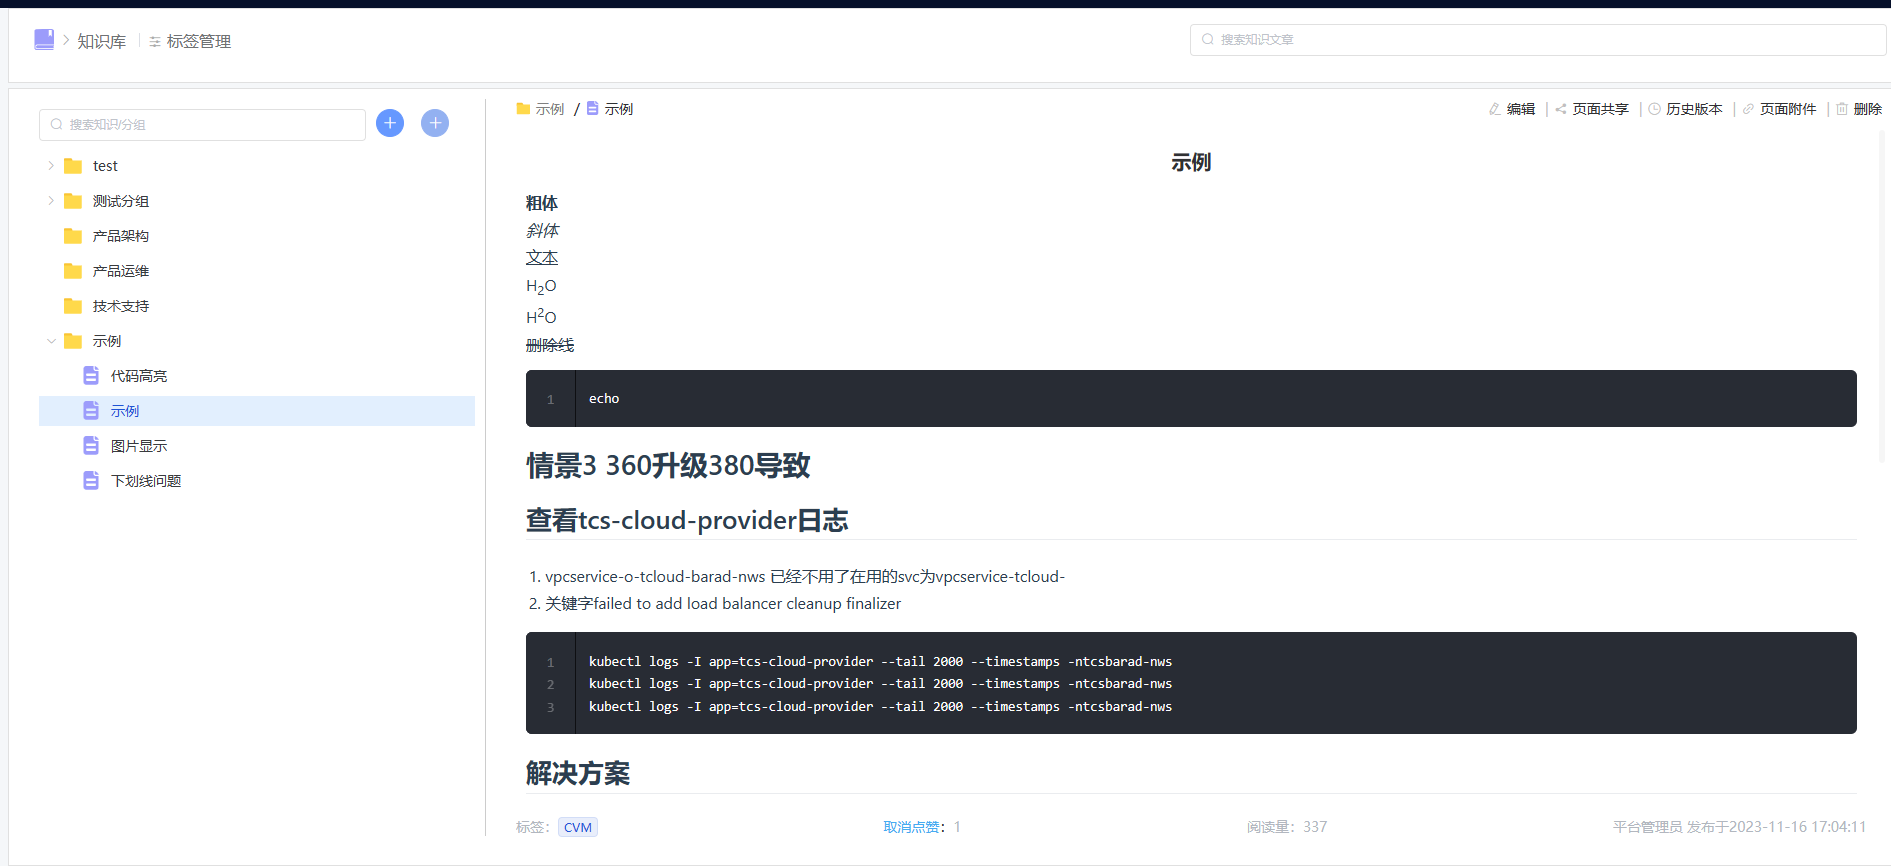Click 示例 folder breadcrumb above article
Viewport: 1891px width, 866px height.
click(541, 109)
